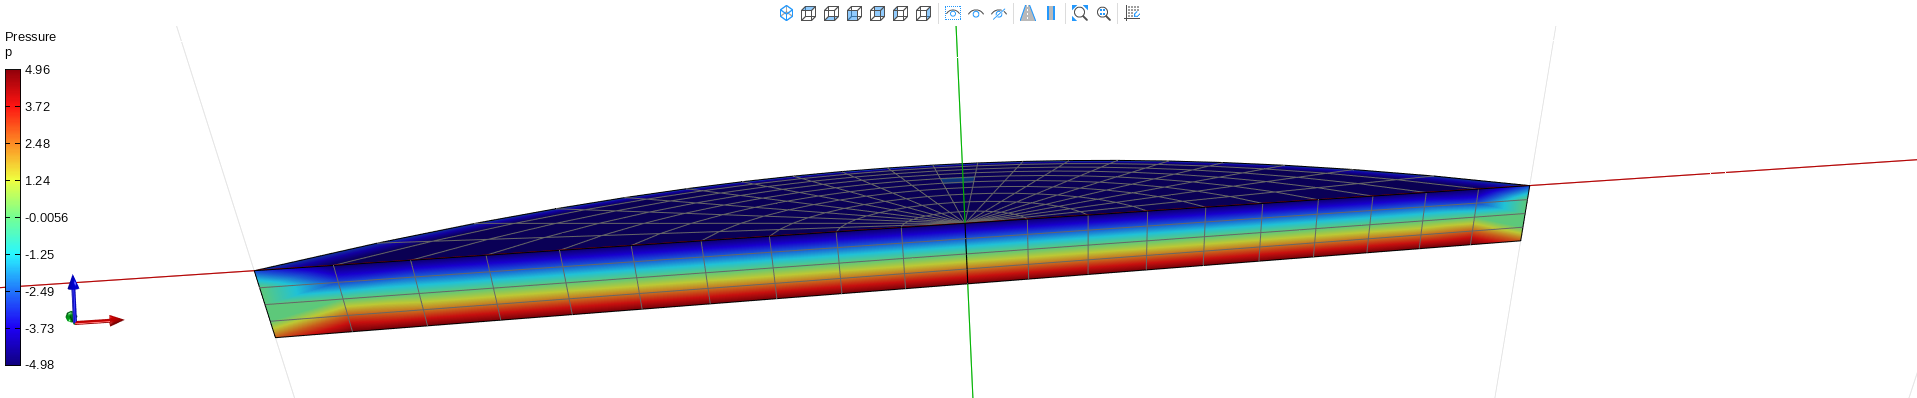Enable orthographic projection parallel-bars icon
The height and width of the screenshot is (398, 1917).
coord(1051,13)
